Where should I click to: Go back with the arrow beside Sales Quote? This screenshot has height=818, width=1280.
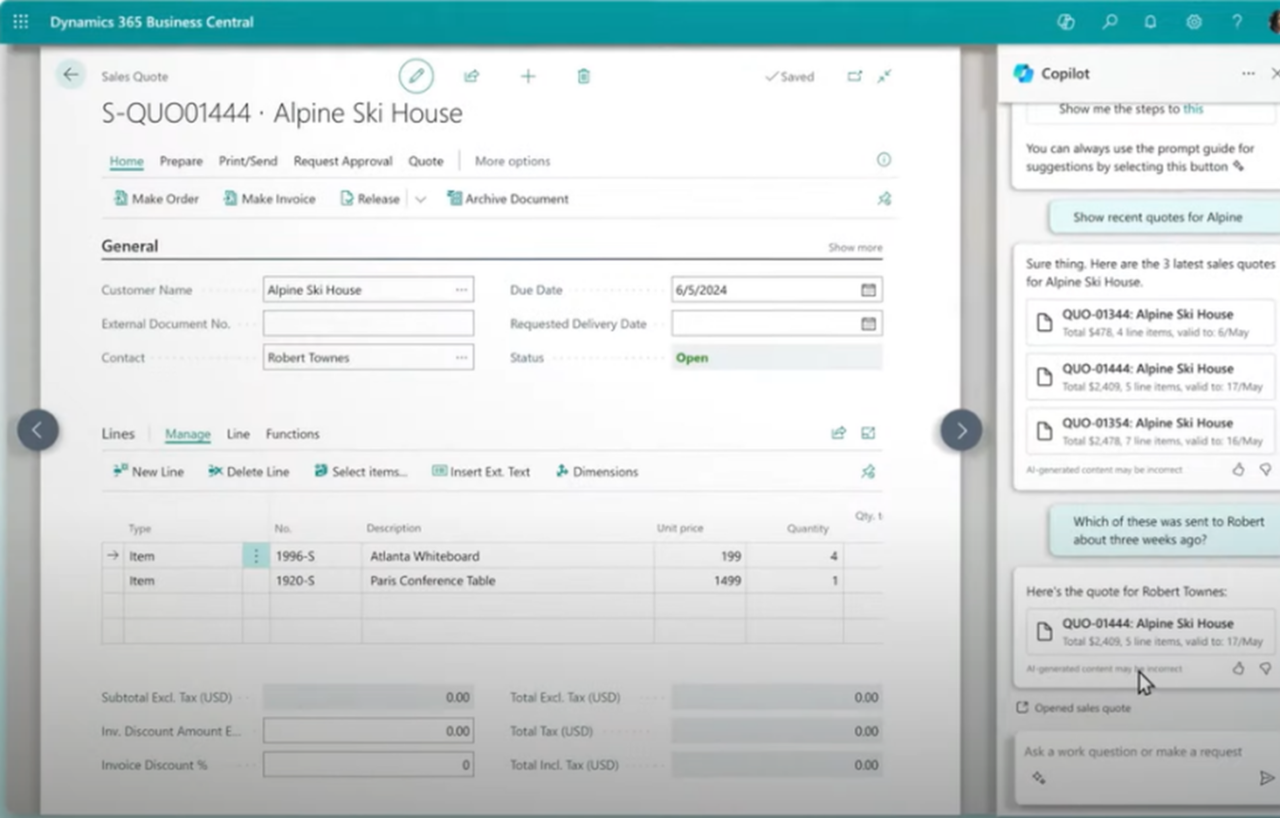70,74
